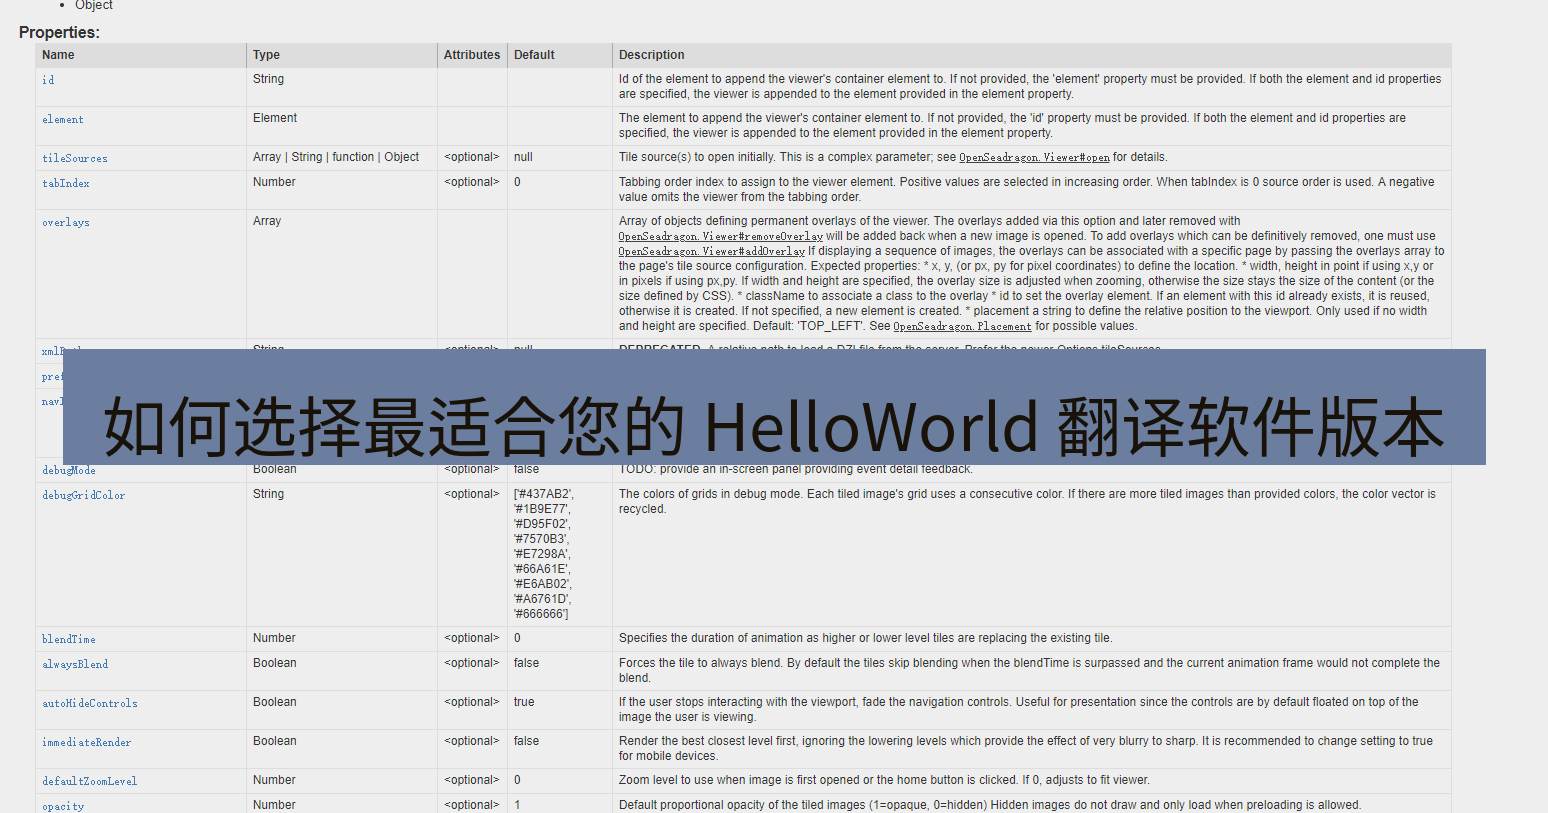Open the debugGridColor property link
This screenshot has height=813, width=1548.
(84, 495)
